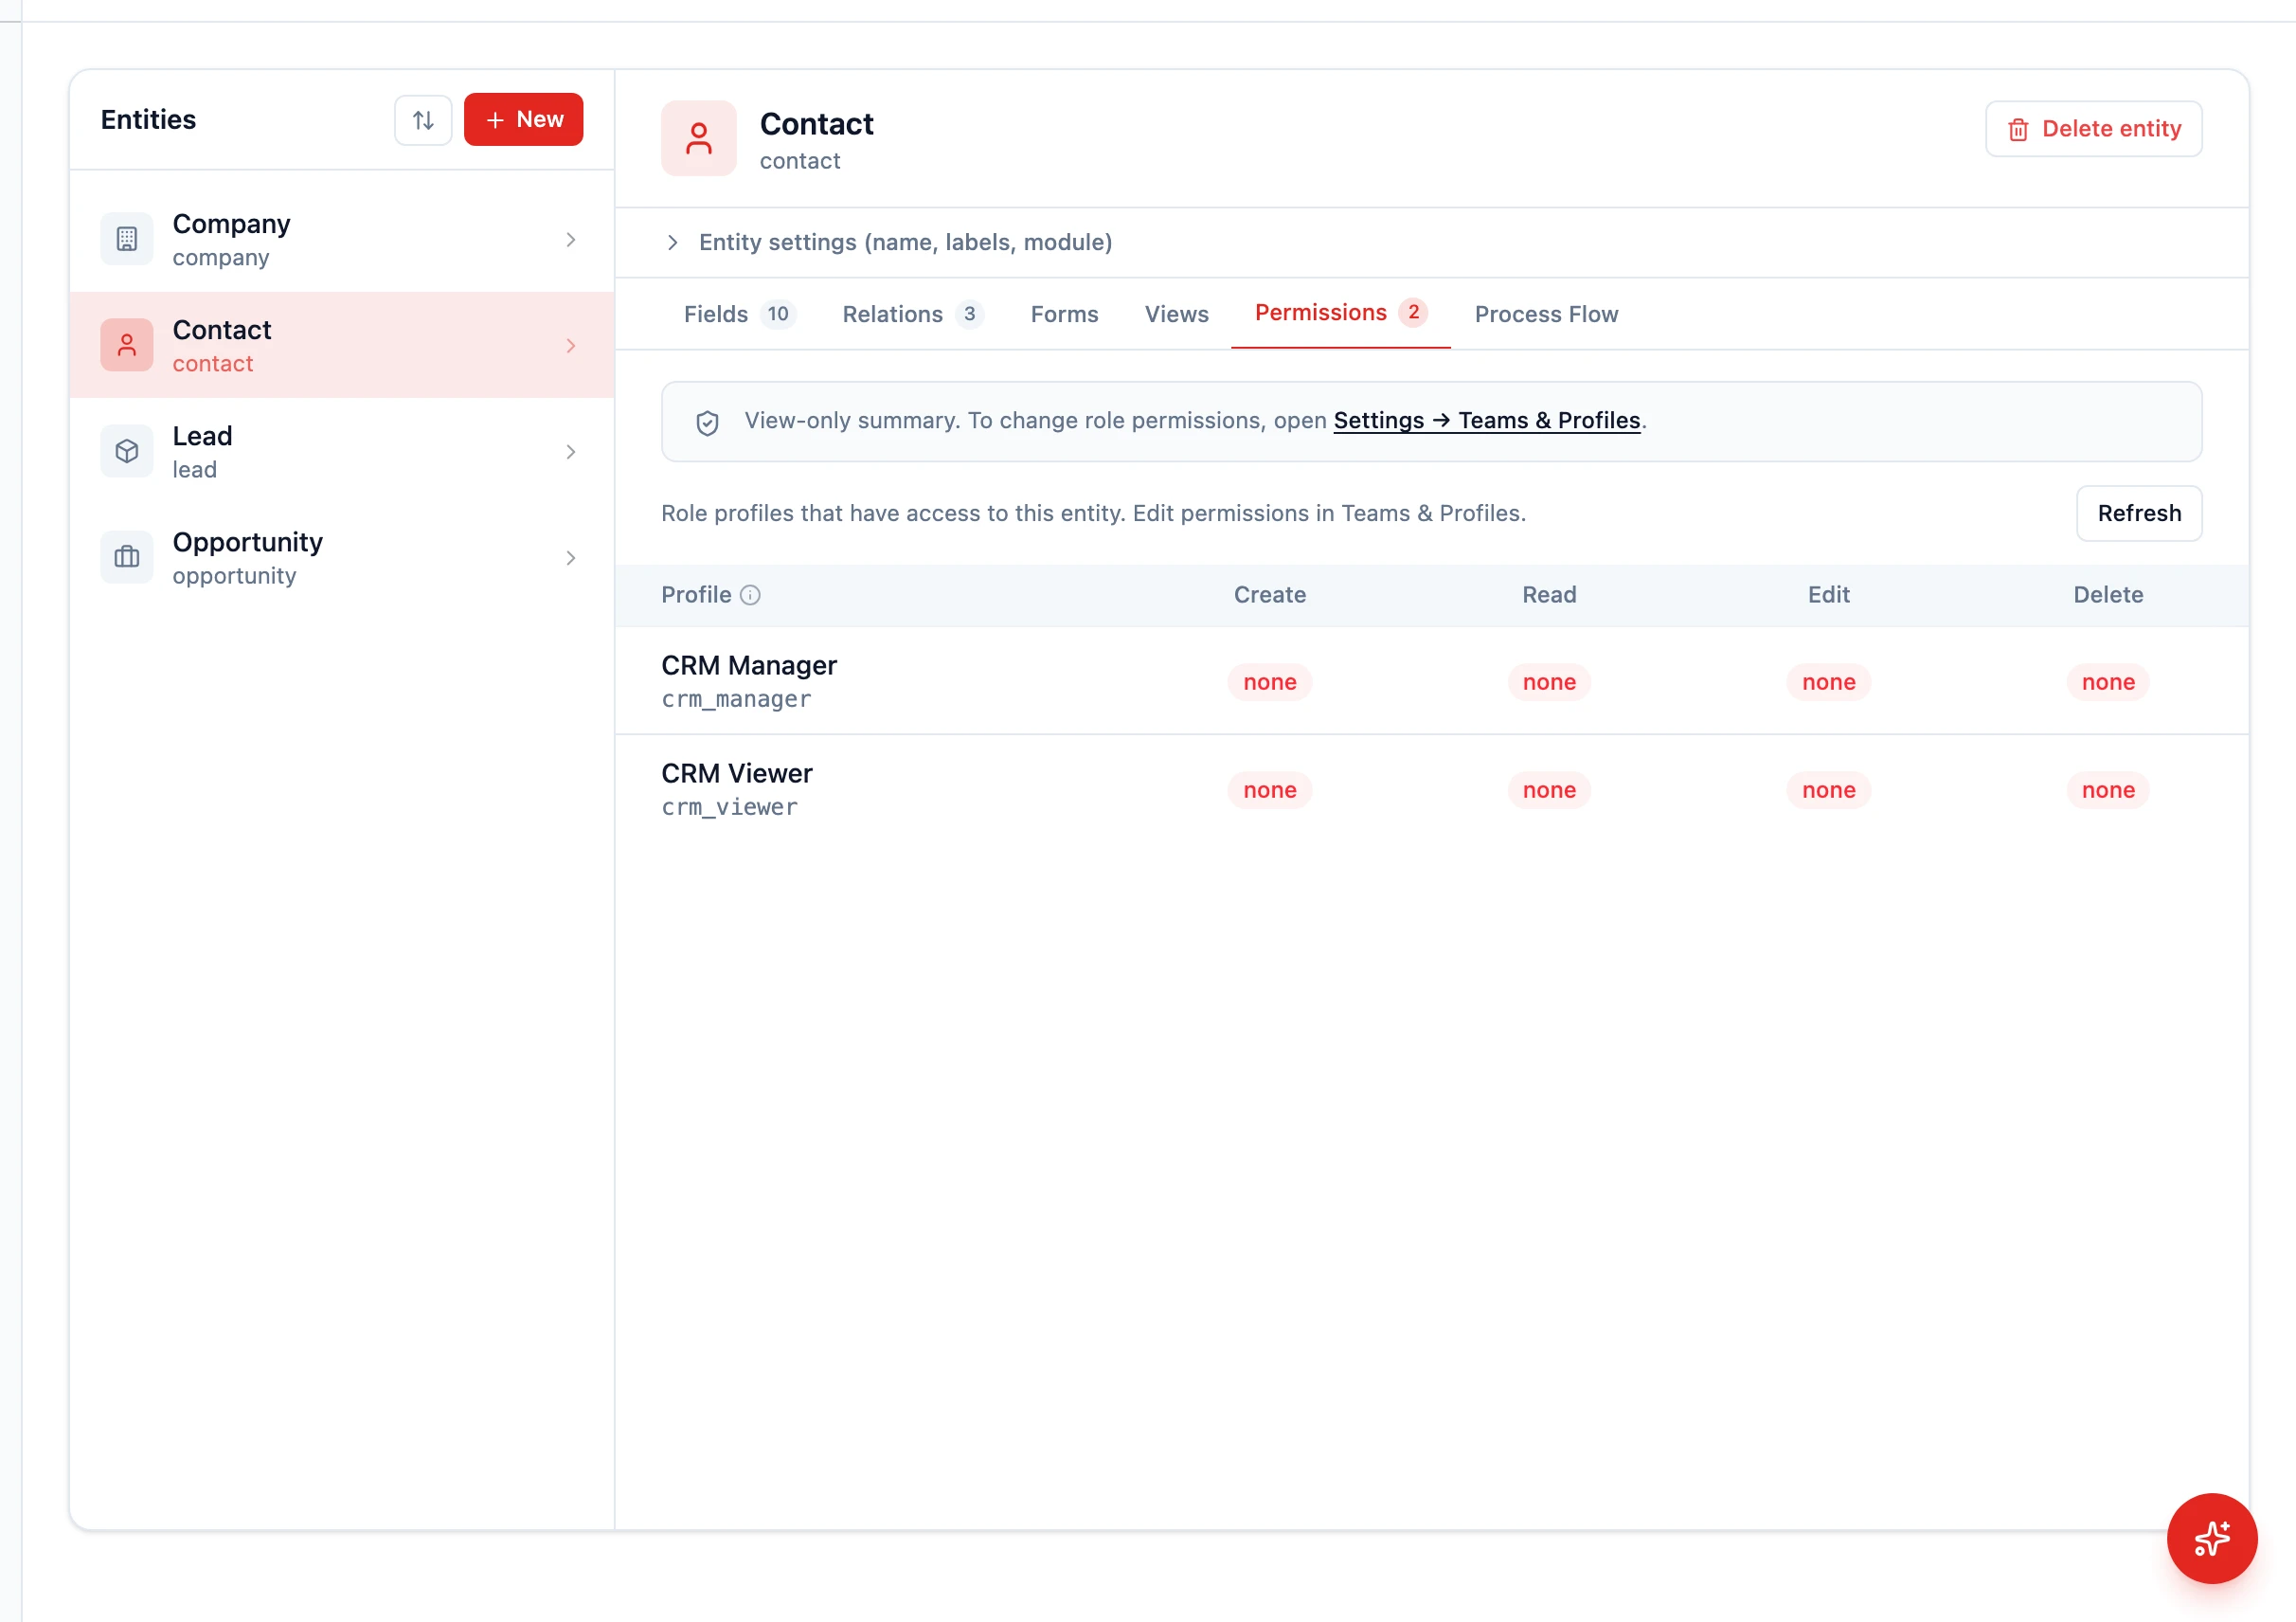Click the Opportunity briefcase icon
The image size is (2296, 1622).
(127, 557)
